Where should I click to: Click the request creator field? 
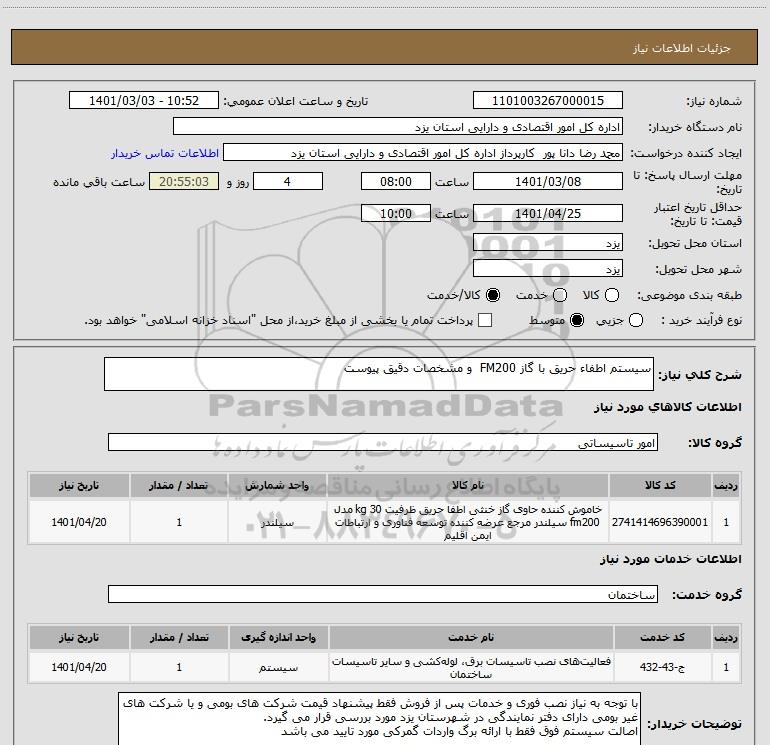tap(423, 153)
